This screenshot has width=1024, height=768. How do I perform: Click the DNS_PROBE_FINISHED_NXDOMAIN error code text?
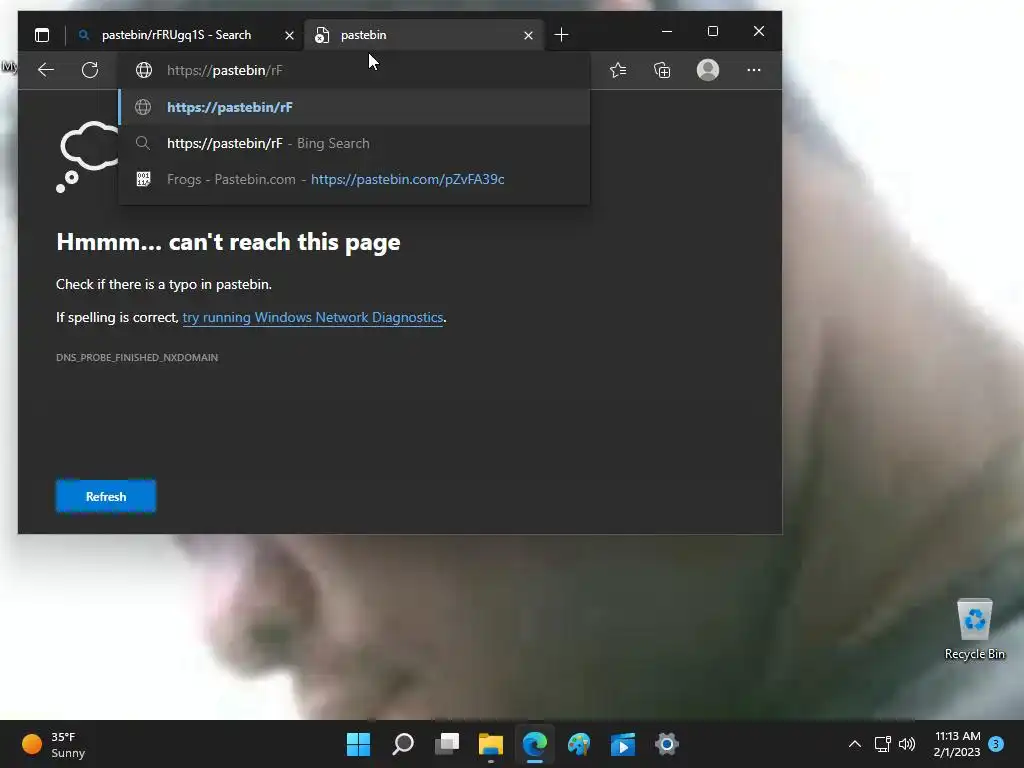point(137,357)
